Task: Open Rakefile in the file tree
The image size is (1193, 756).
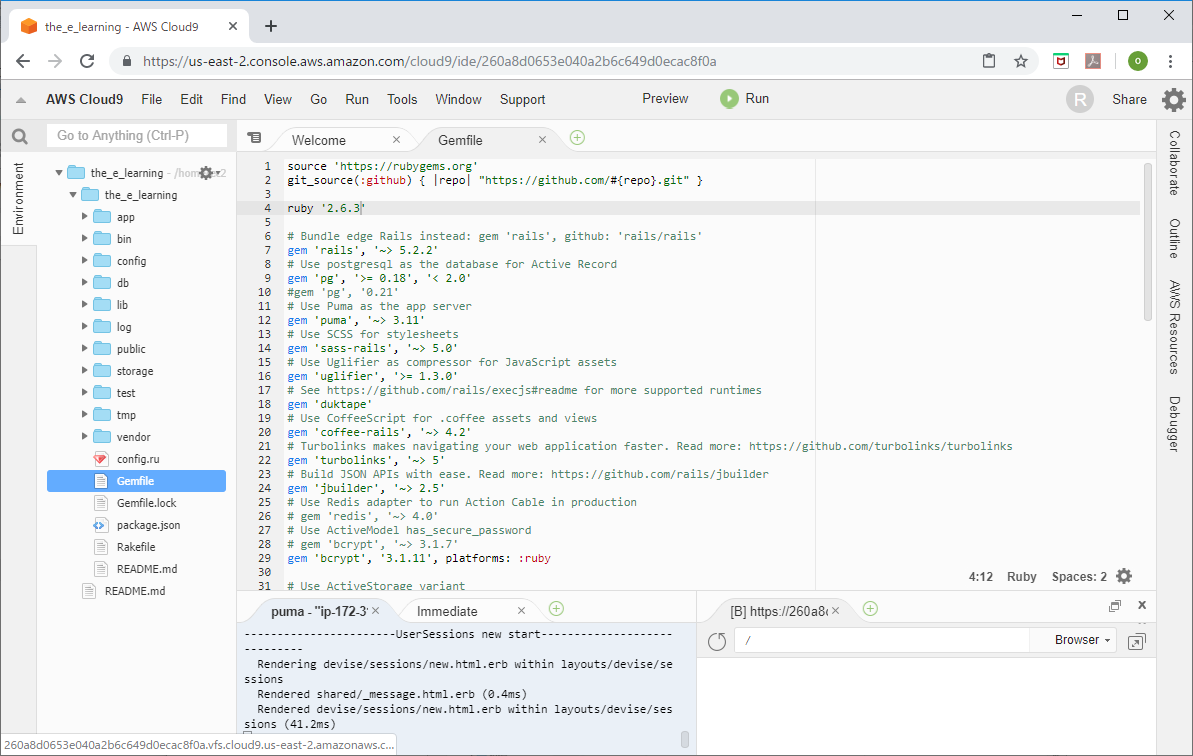Action: pyautogui.click(x=136, y=547)
